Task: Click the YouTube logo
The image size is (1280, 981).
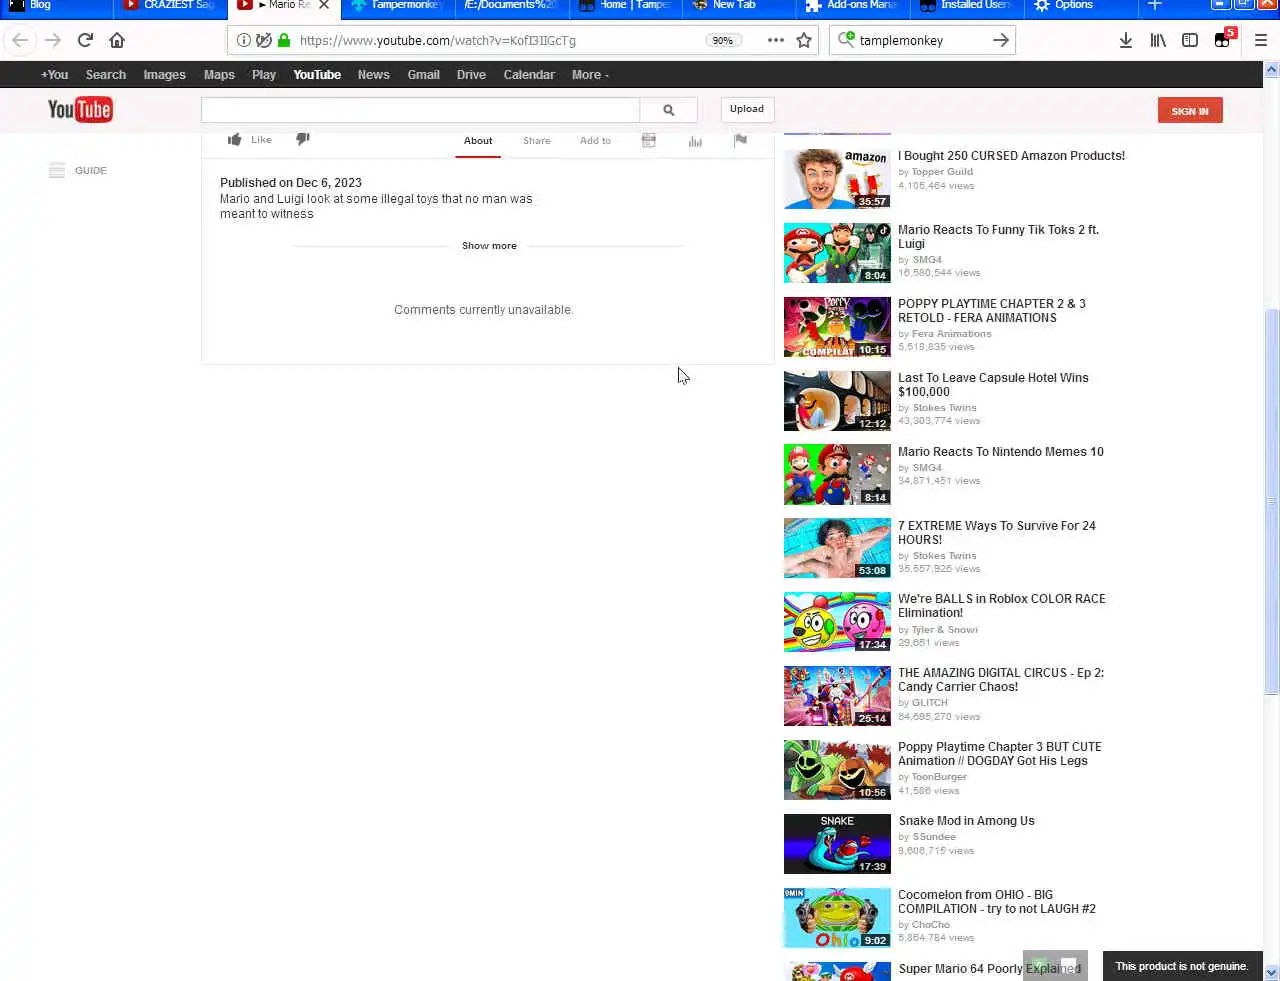Action: click(x=80, y=110)
